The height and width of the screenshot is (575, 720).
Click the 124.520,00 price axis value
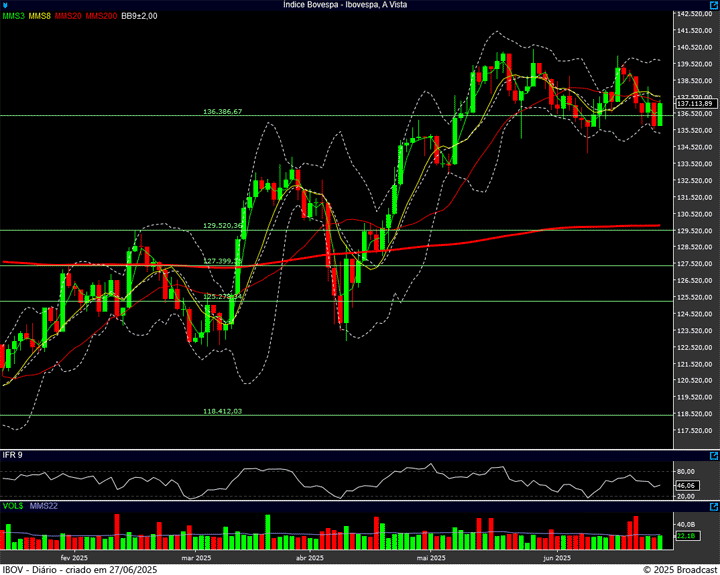[695, 314]
